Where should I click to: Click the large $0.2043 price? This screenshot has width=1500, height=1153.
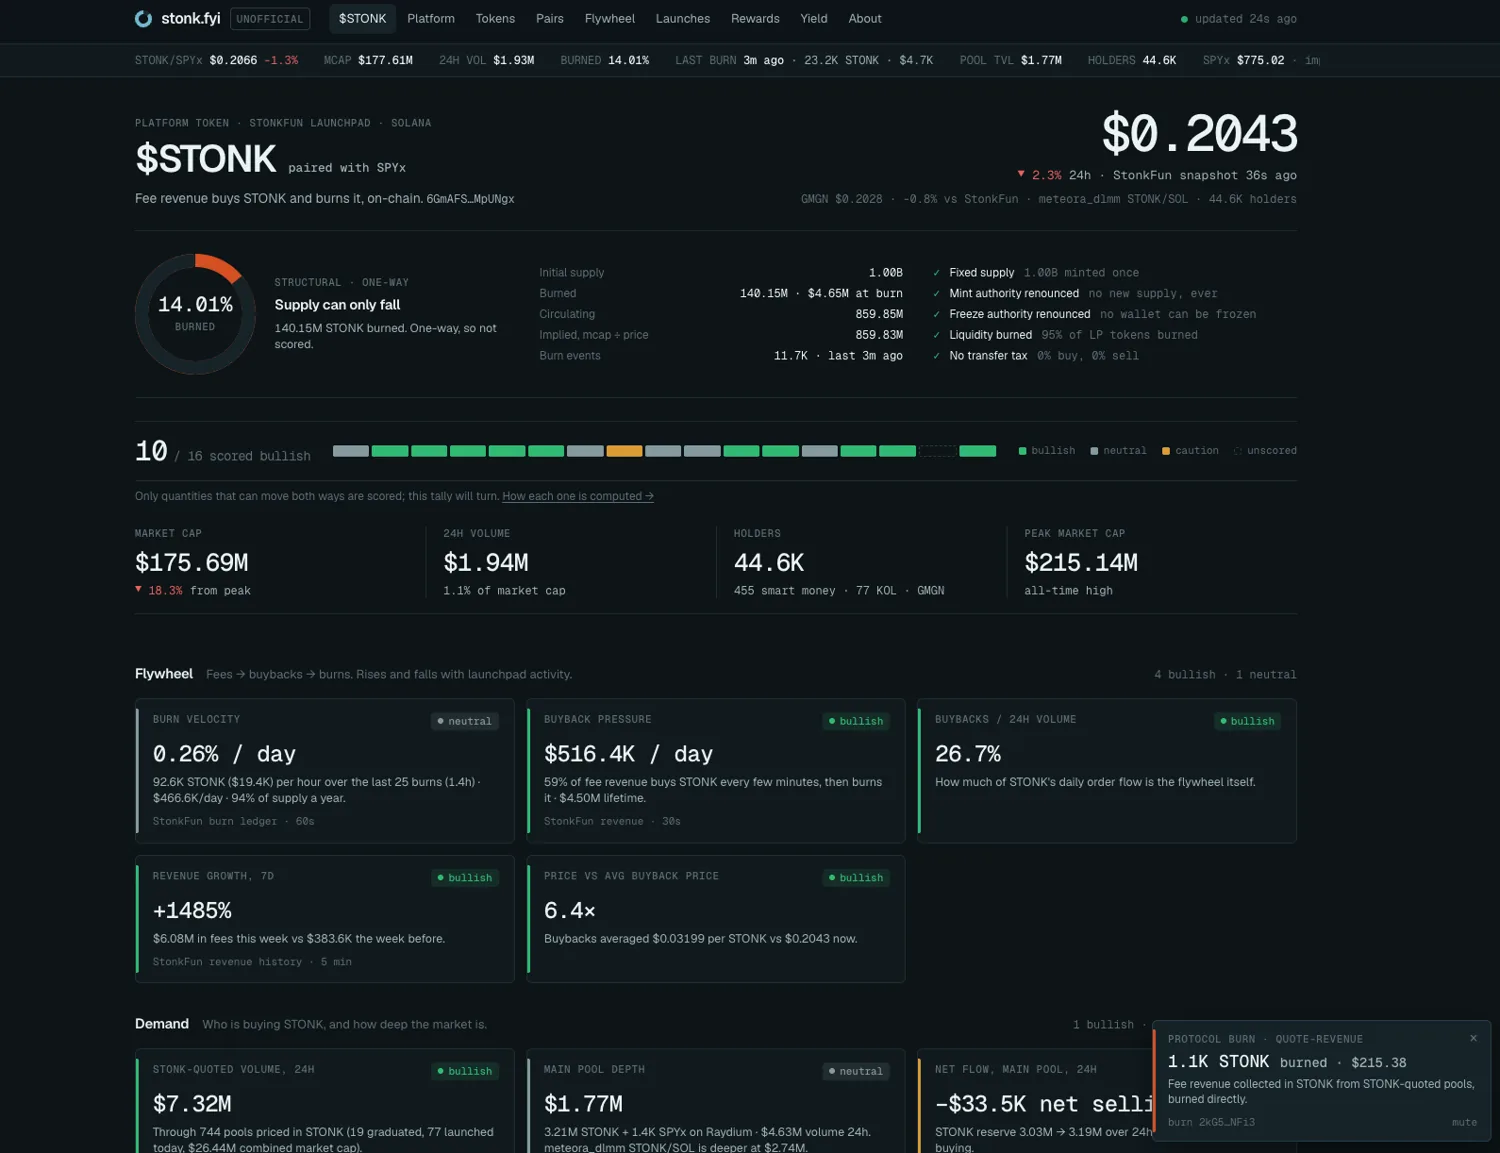(1199, 134)
